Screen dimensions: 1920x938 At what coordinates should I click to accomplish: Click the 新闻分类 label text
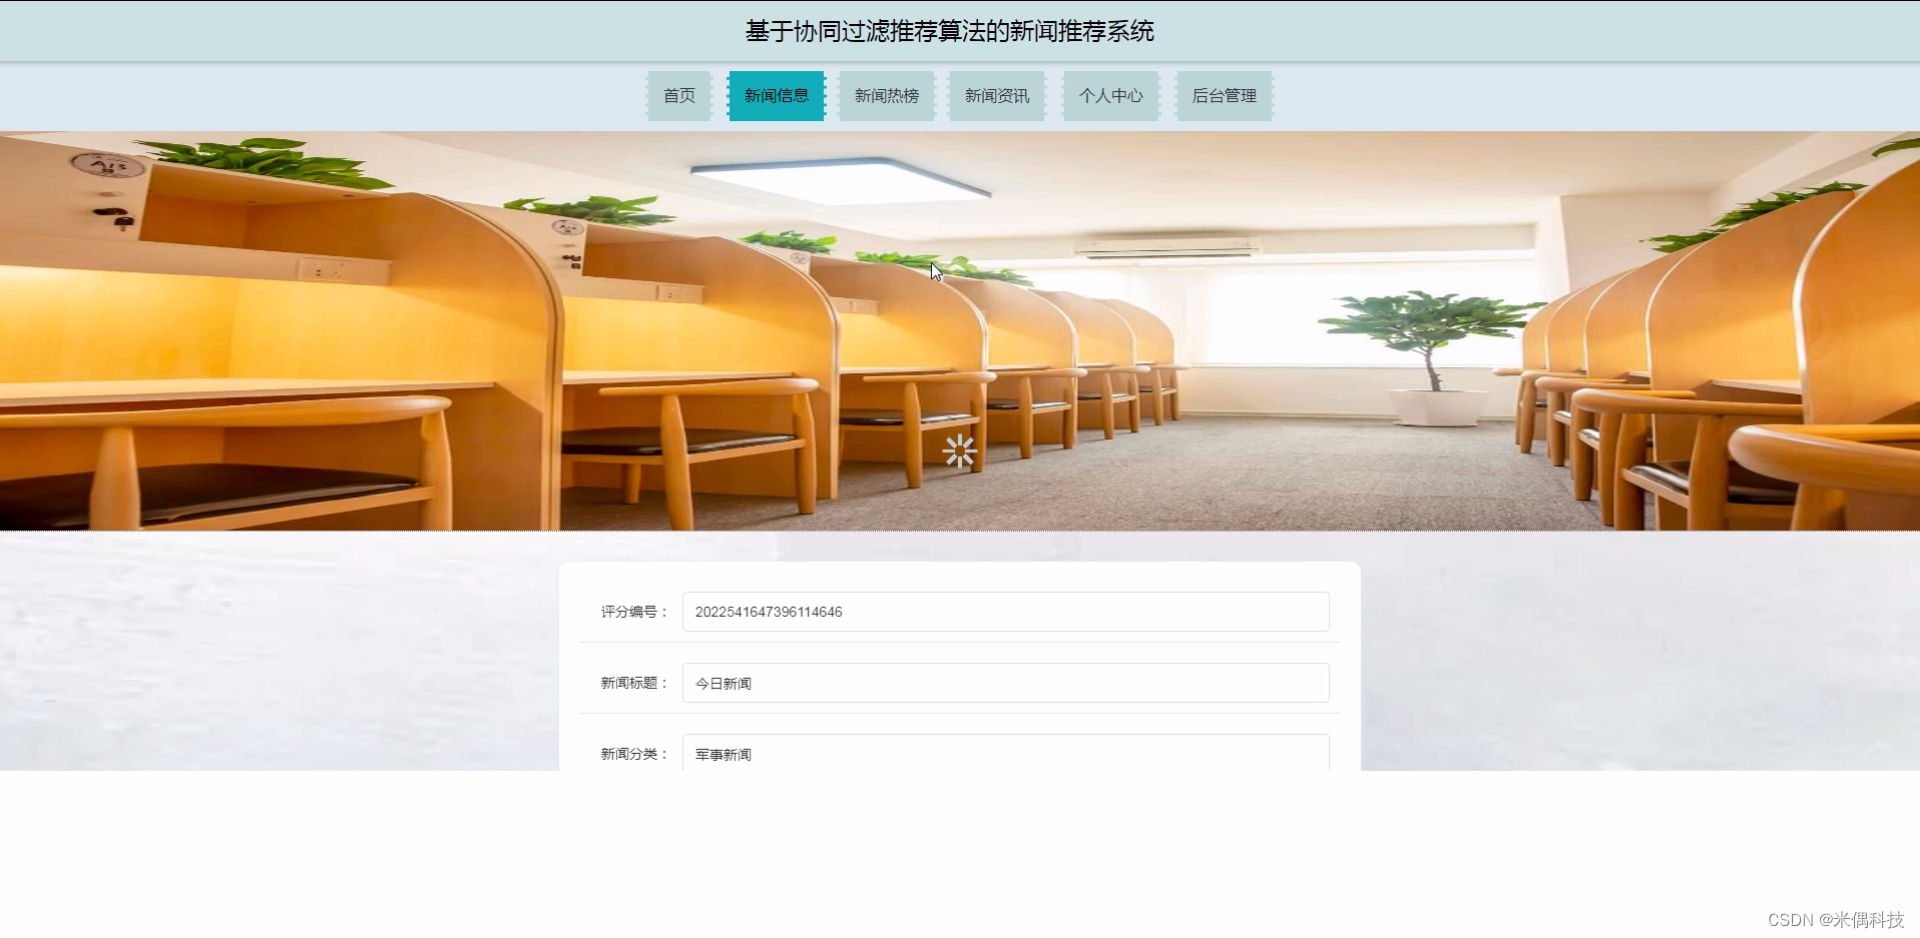(x=632, y=753)
